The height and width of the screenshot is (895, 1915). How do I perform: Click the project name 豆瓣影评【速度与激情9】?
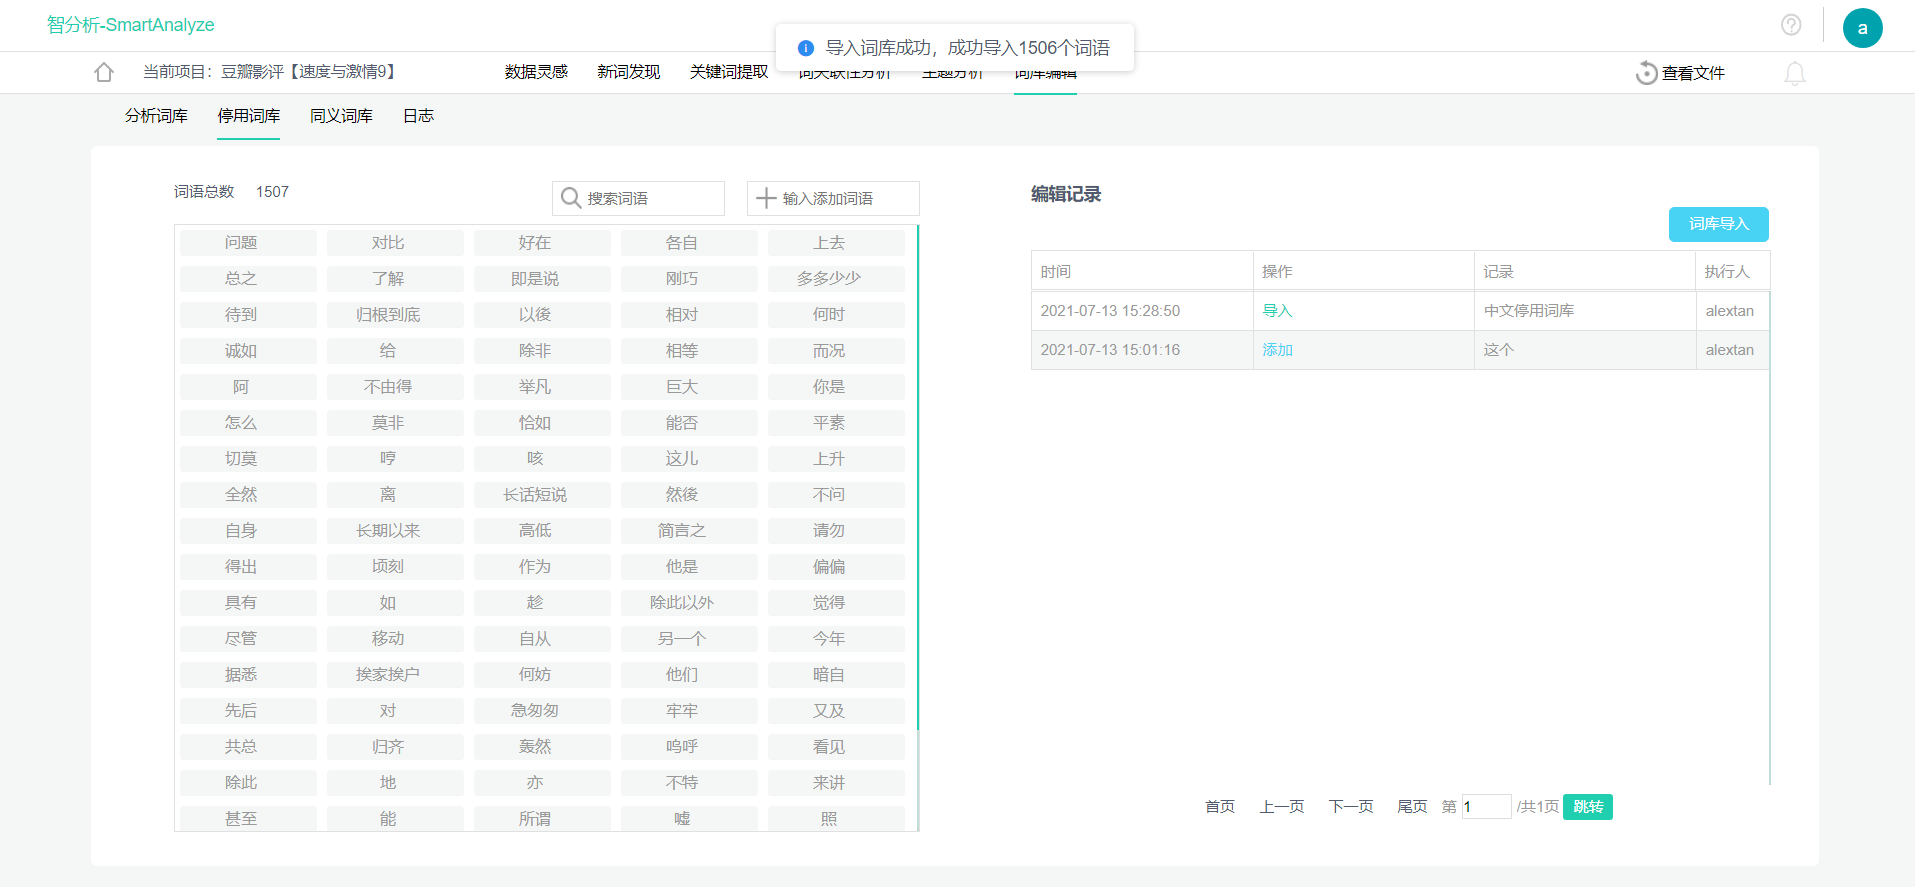(310, 72)
